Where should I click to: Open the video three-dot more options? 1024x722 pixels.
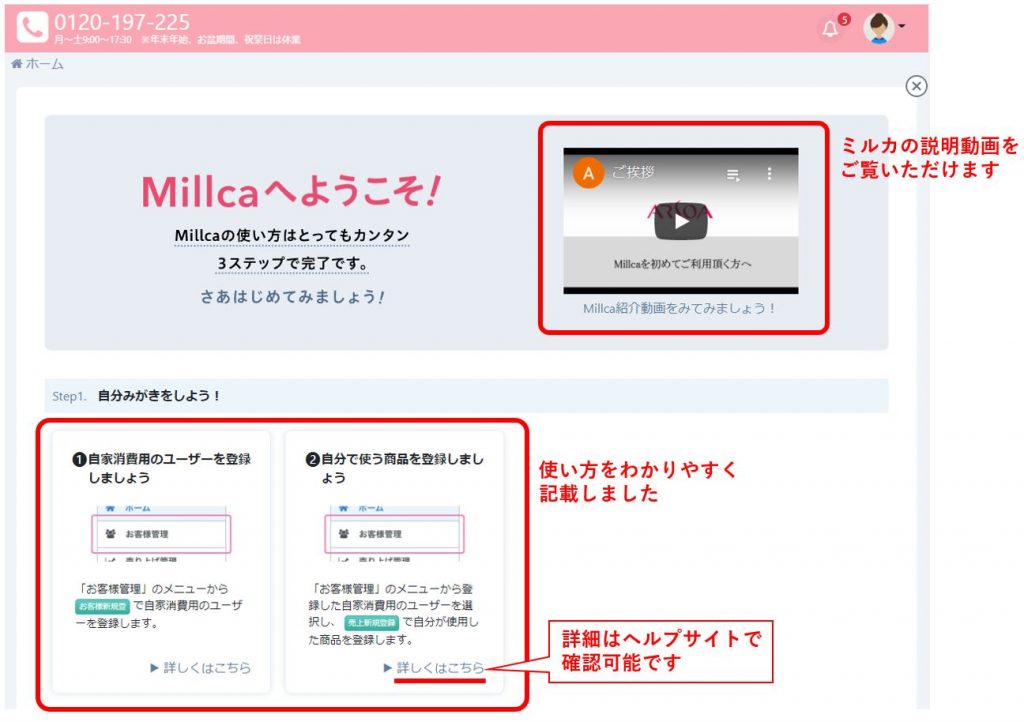point(769,174)
